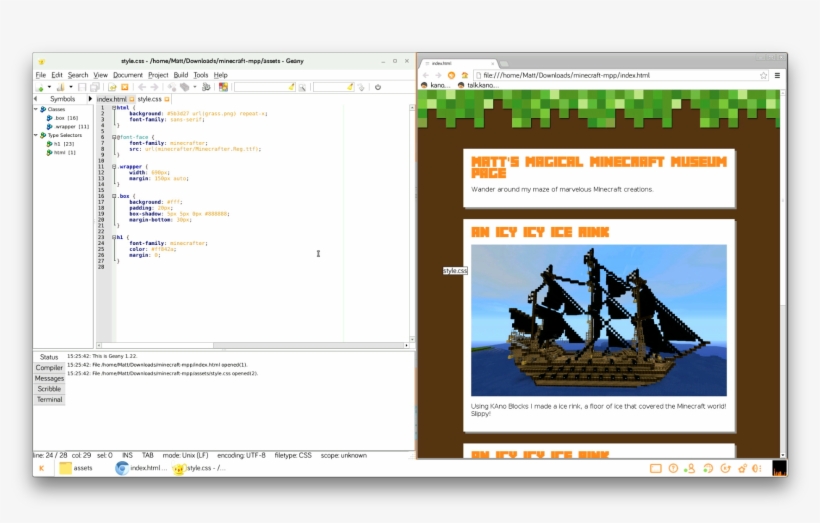Click the Save file icon in Geany toolbar
Screen dimensions: 820x523
tap(82, 87)
